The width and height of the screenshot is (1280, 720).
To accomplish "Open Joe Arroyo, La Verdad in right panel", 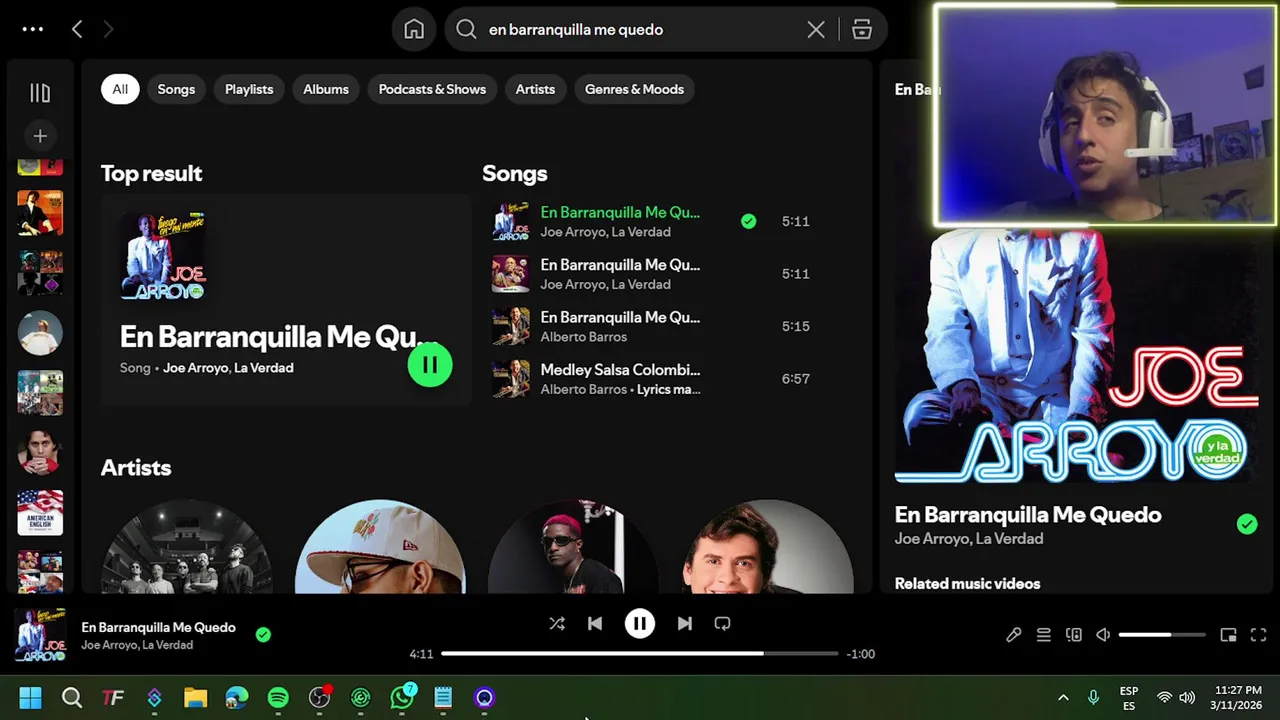I will (969, 539).
